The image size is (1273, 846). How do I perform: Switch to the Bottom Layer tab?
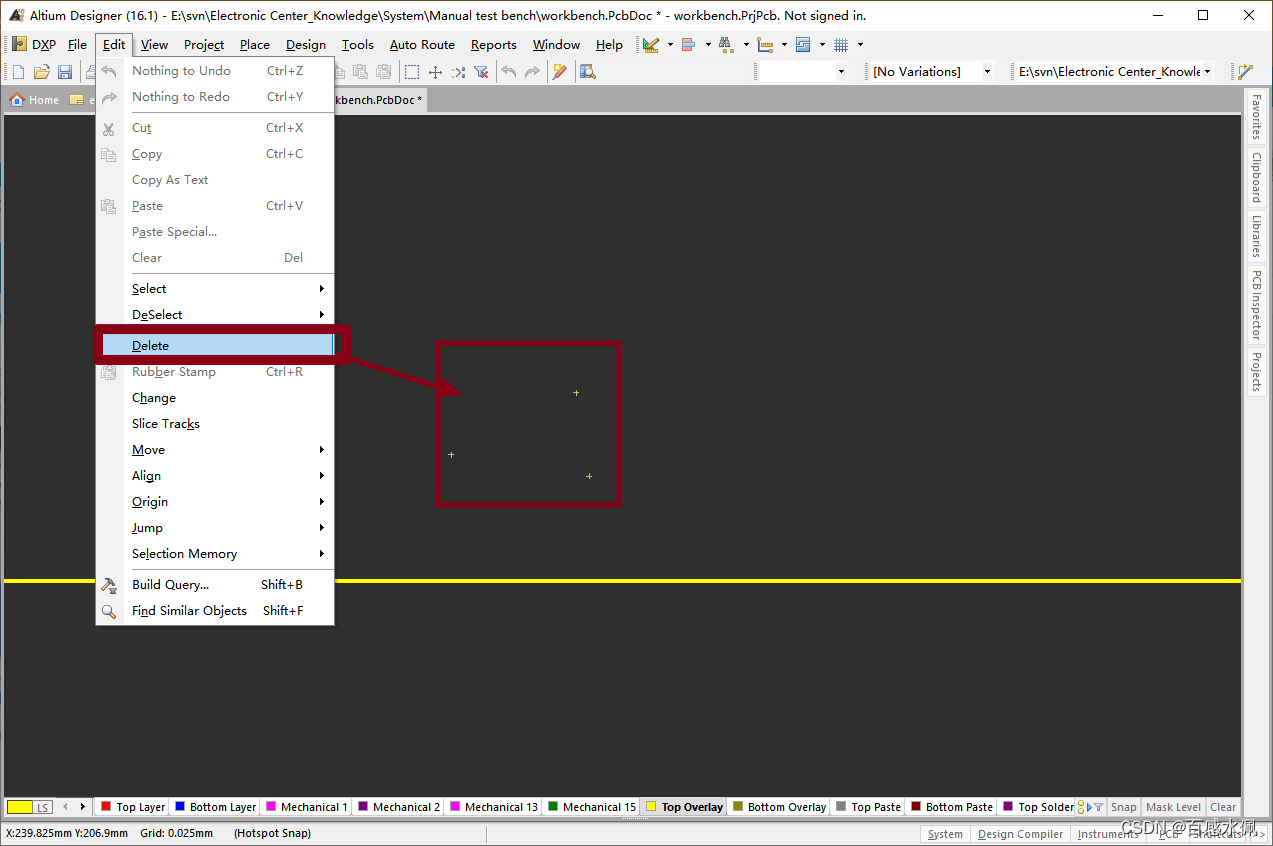pyautogui.click(x=215, y=807)
